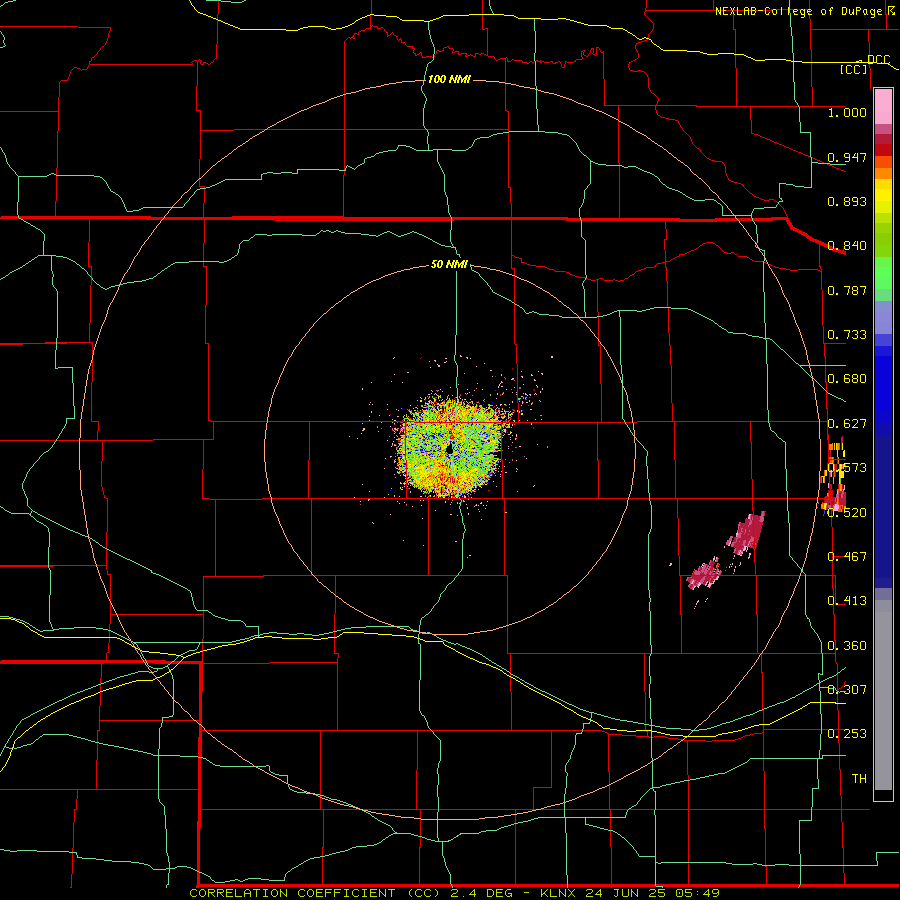
Task: Click the larger crimson echo cluster southeast
Action: 747,533
